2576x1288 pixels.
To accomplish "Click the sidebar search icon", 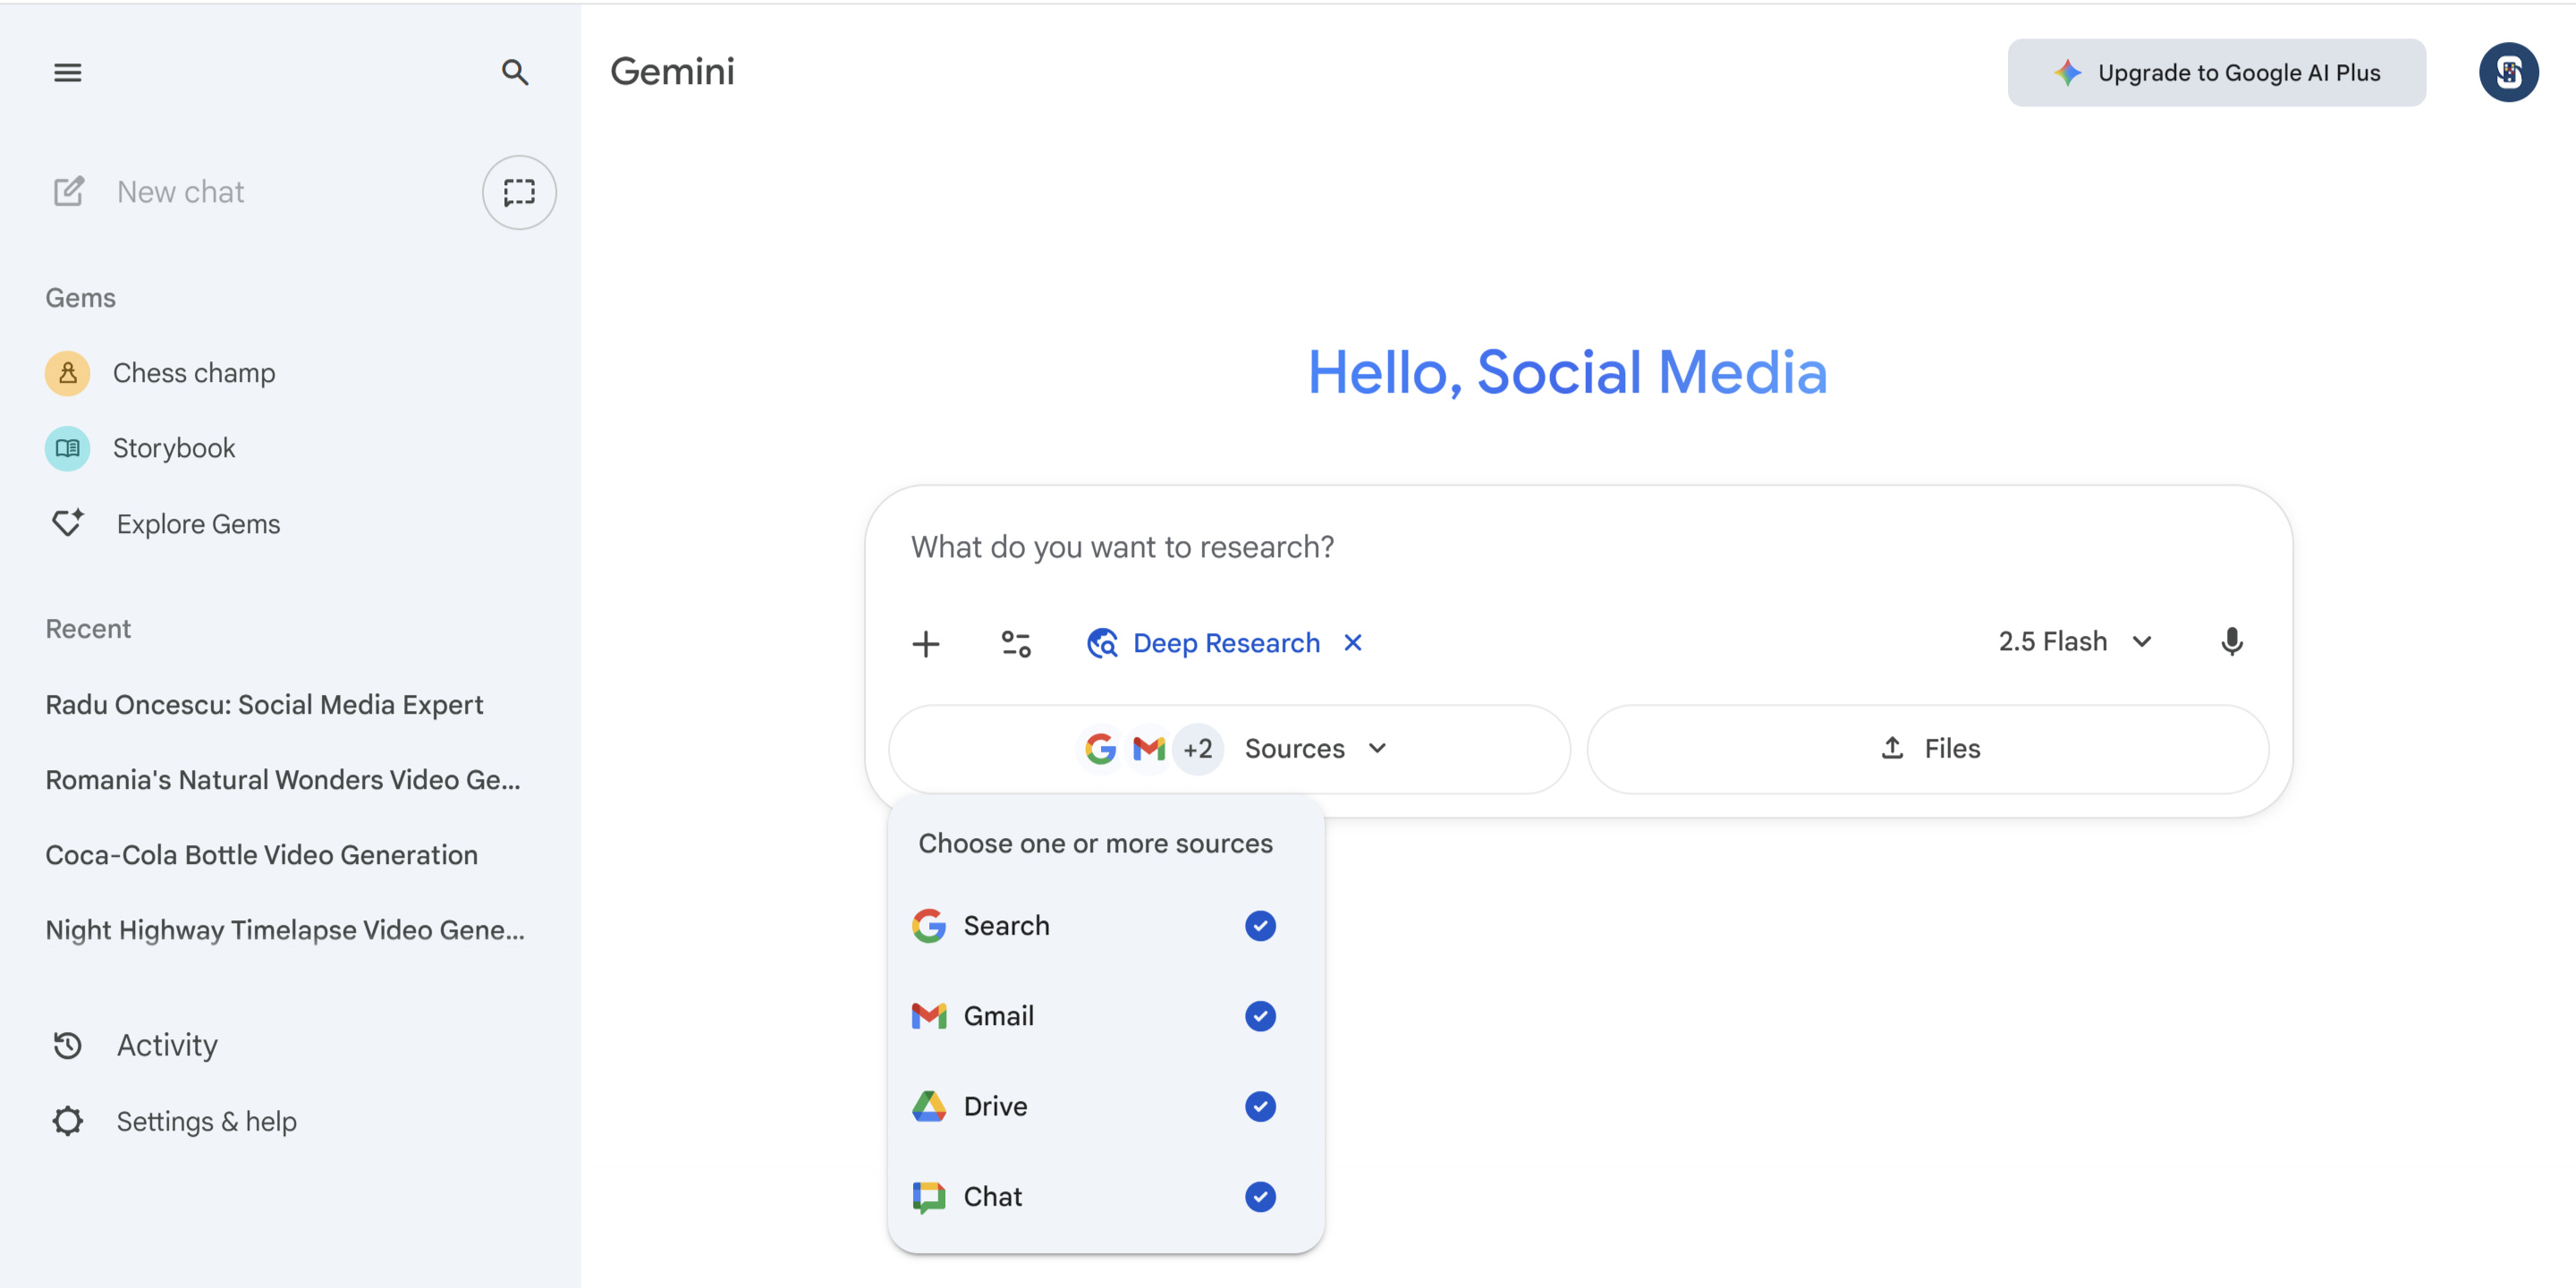I will click(514, 72).
